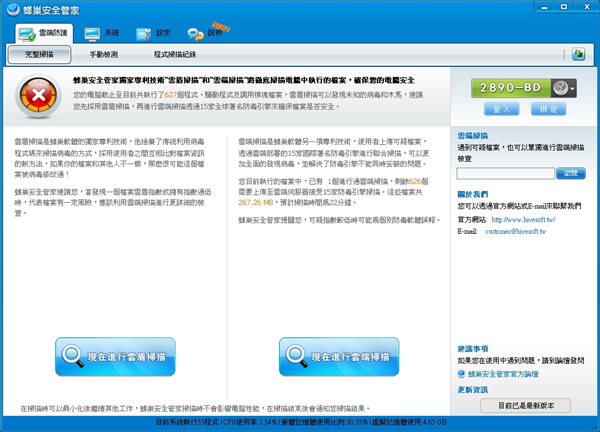Image resolution: width=600 pixels, height=432 pixels.
Task: Click the orange 626 remaining files number
Action: pyautogui.click(x=415, y=181)
